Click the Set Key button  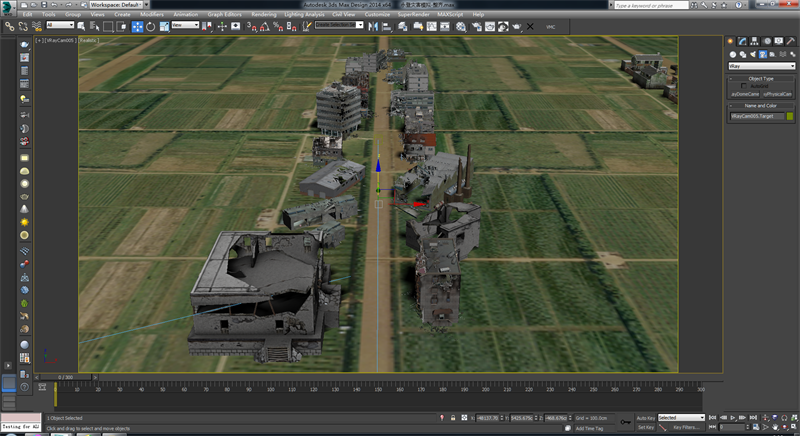coord(645,427)
